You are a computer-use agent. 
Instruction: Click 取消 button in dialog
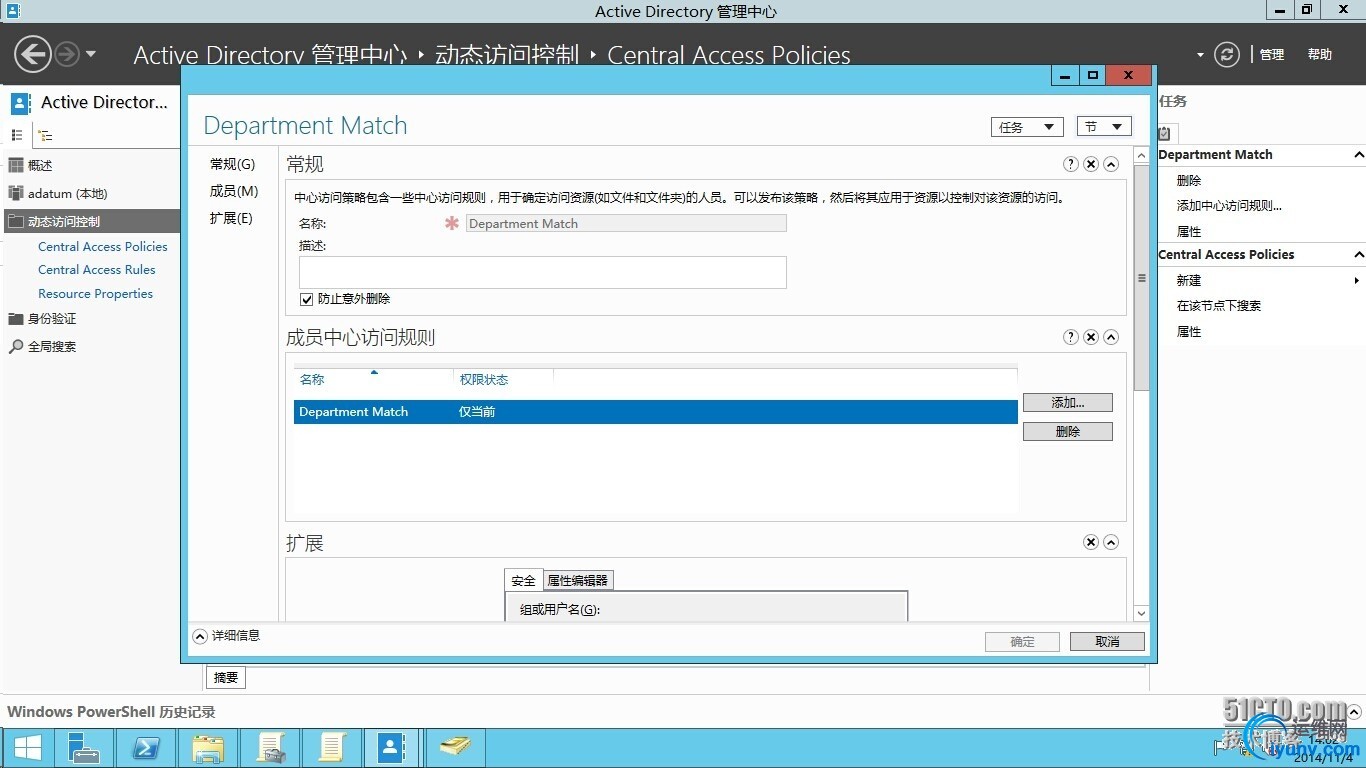tap(1107, 642)
